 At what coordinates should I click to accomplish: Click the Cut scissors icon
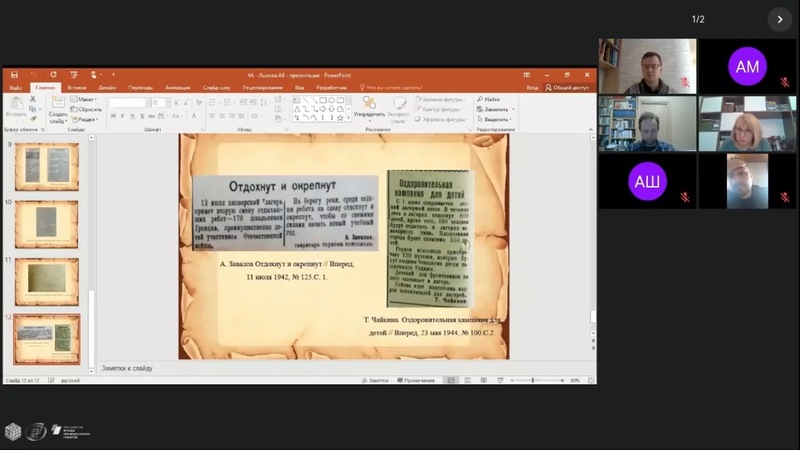33,99
